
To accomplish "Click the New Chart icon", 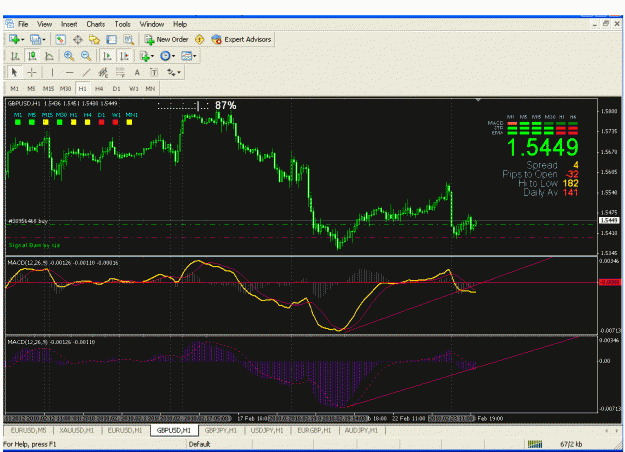I will click(x=14, y=39).
